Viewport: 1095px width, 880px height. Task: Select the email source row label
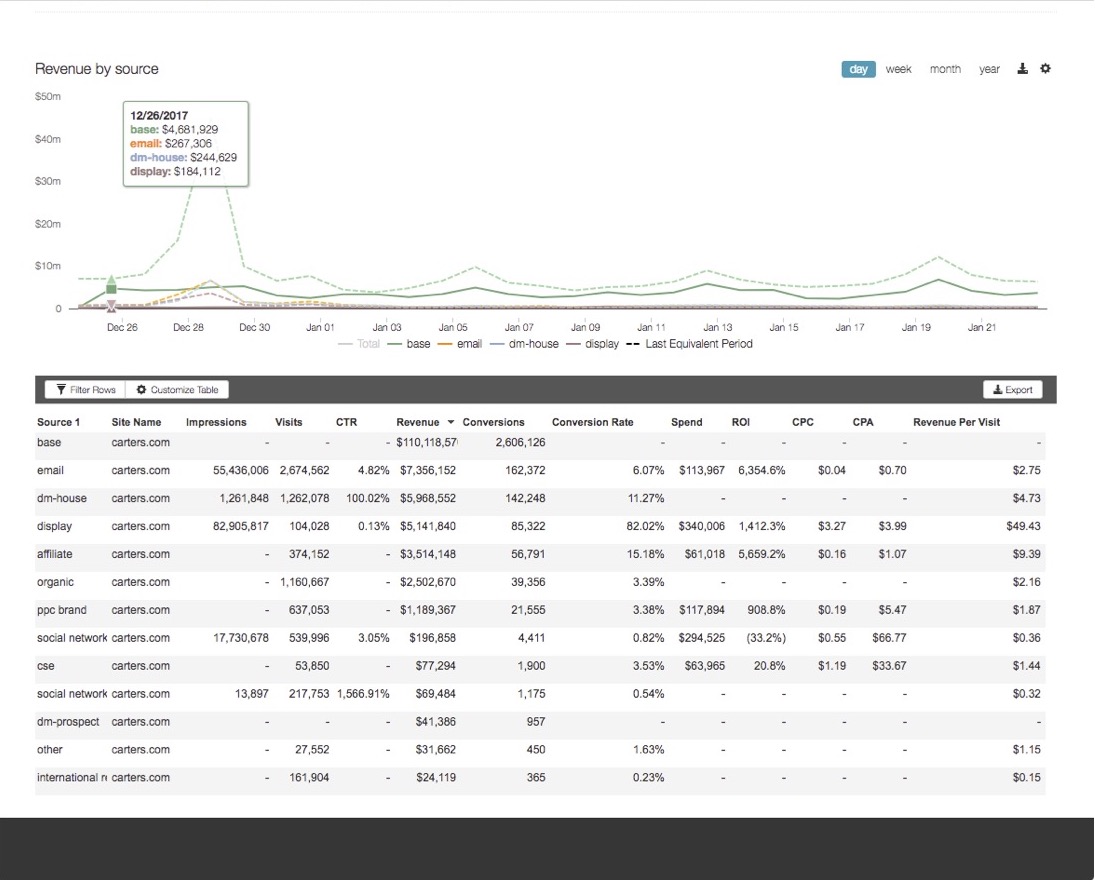point(50,470)
